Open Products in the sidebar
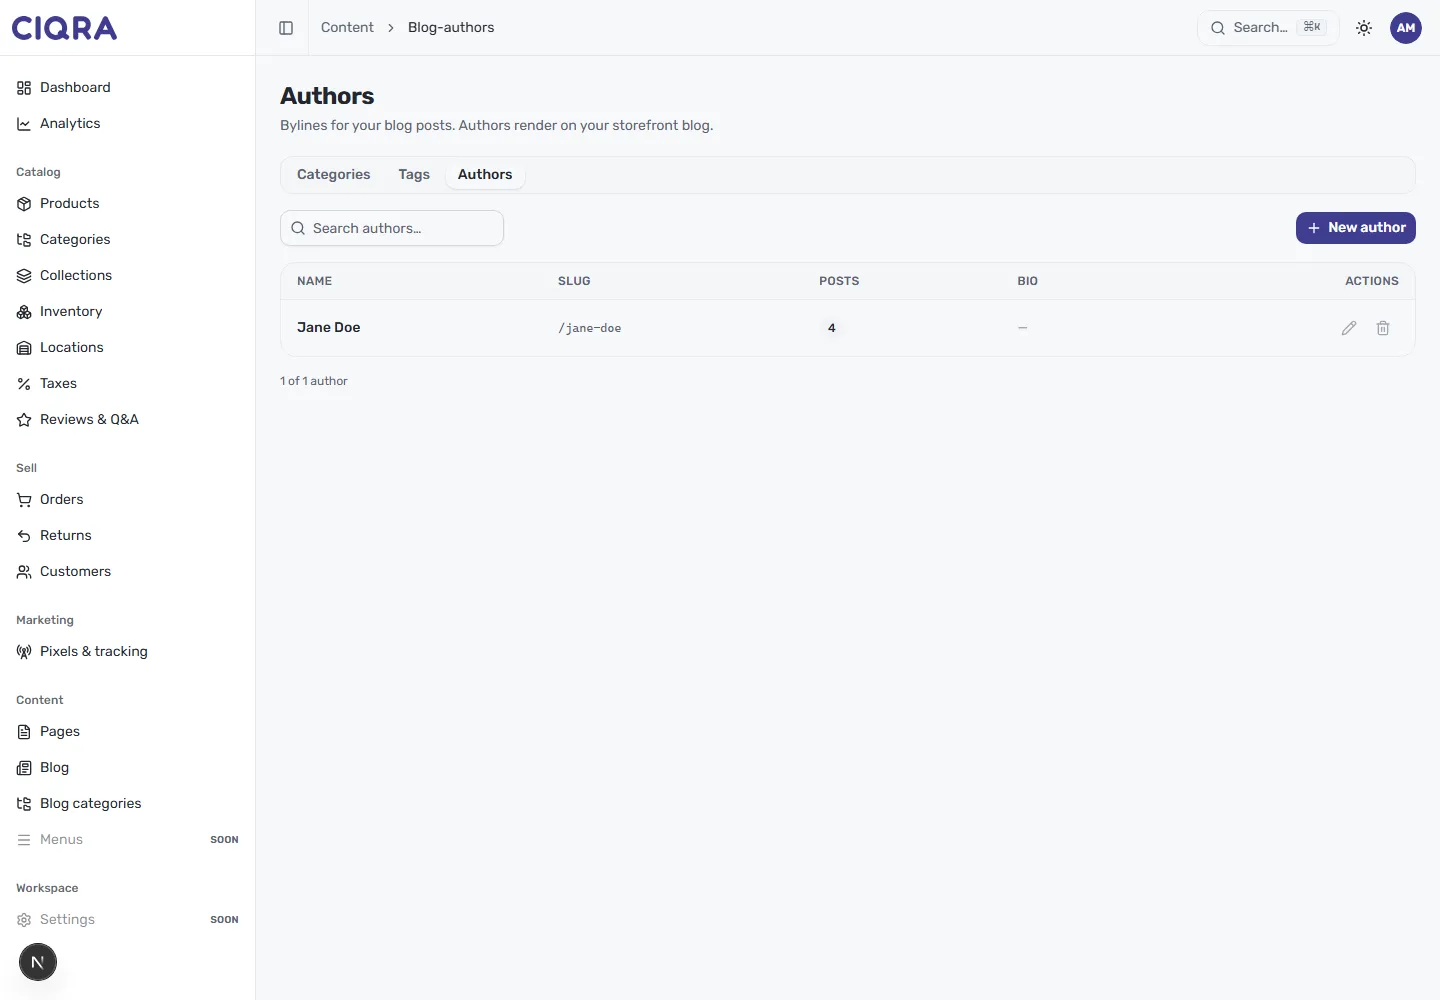This screenshot has height=1000, width=1440. pos(128,204)
